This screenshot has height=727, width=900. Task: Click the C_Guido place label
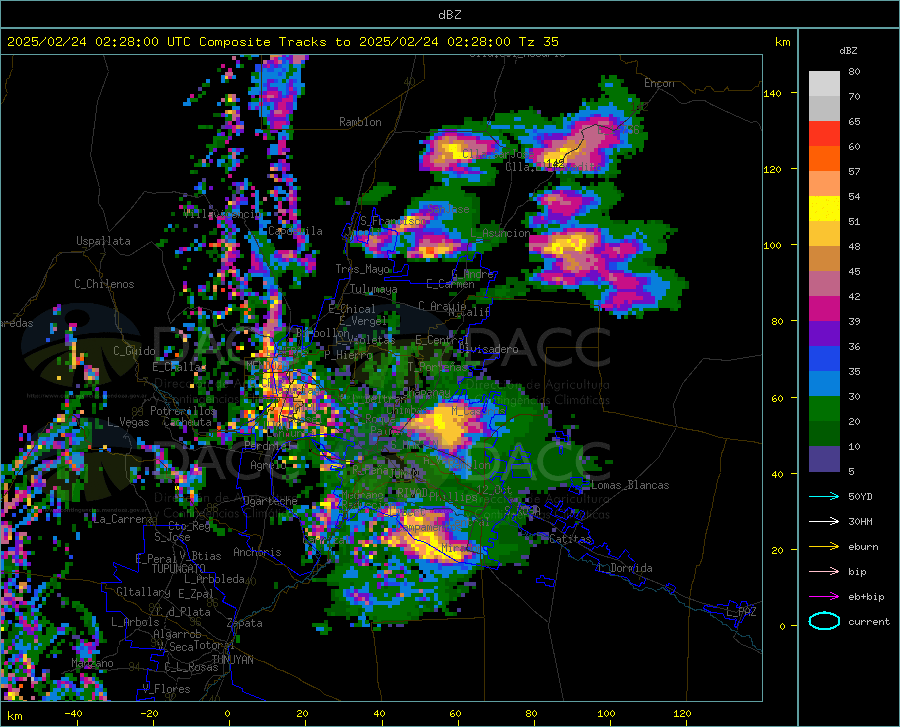[134, 351]
